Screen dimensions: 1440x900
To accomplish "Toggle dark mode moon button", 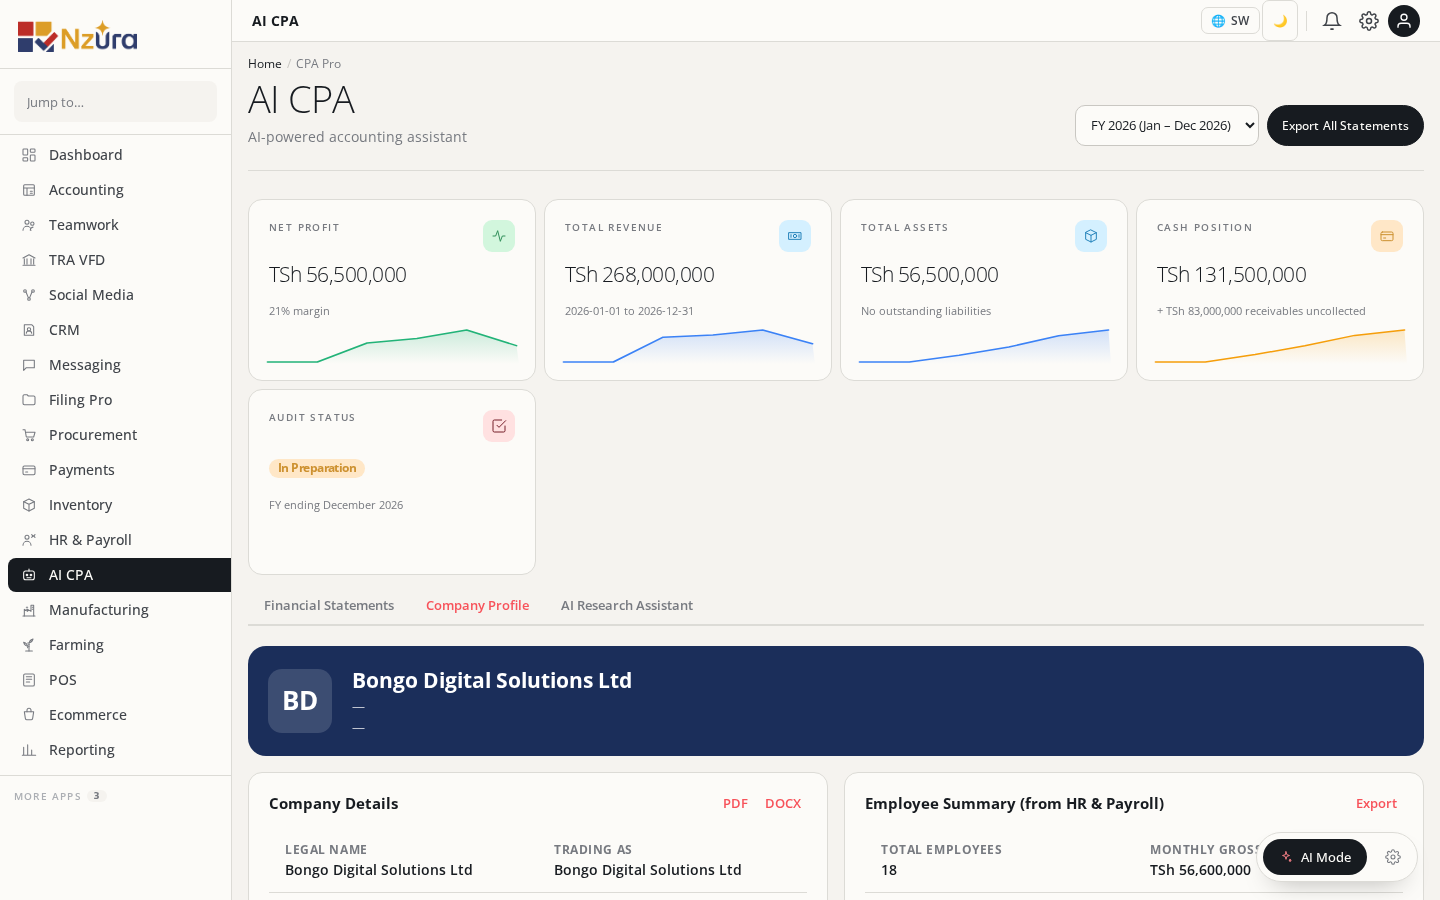I will coord(1280,21).
